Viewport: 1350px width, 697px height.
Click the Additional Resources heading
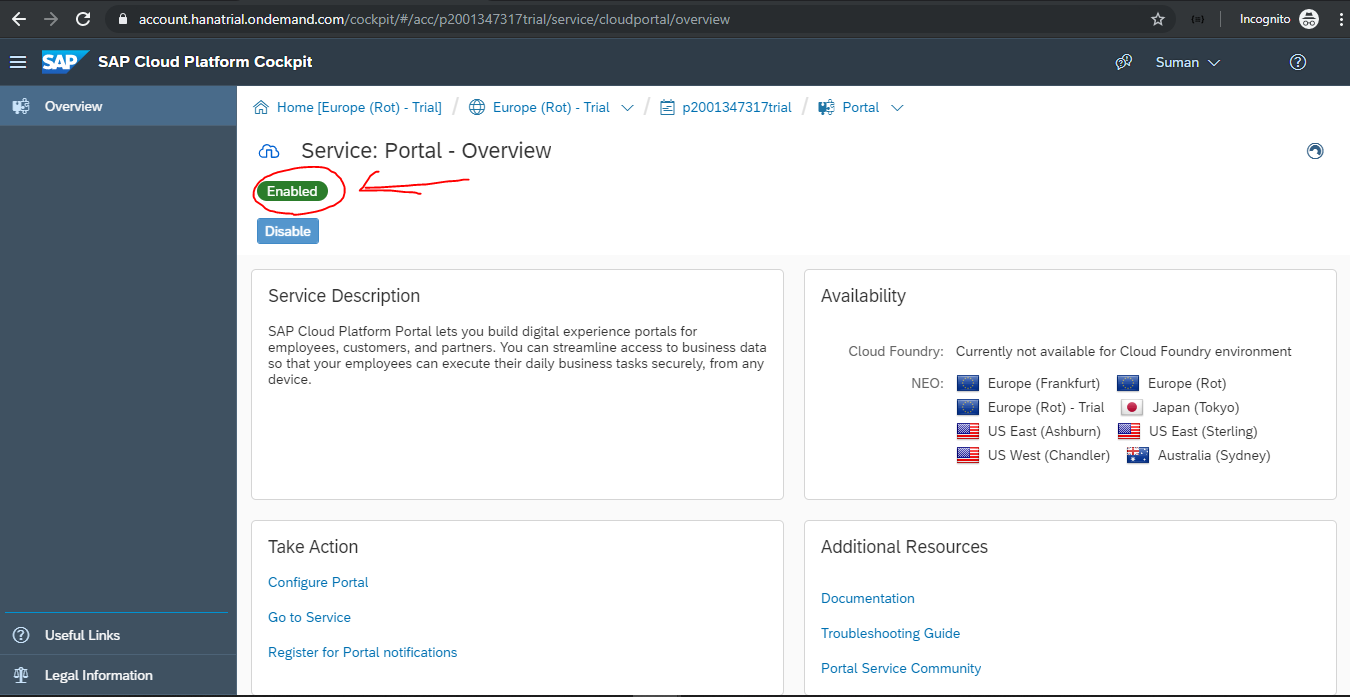coord(904,547)
